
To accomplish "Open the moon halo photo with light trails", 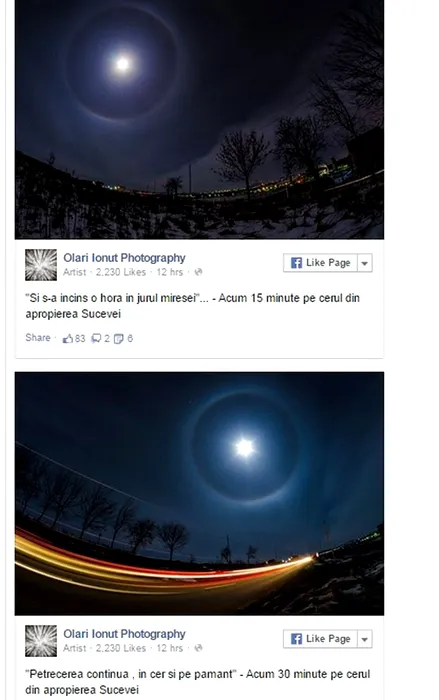I will (x=199, y=493).
